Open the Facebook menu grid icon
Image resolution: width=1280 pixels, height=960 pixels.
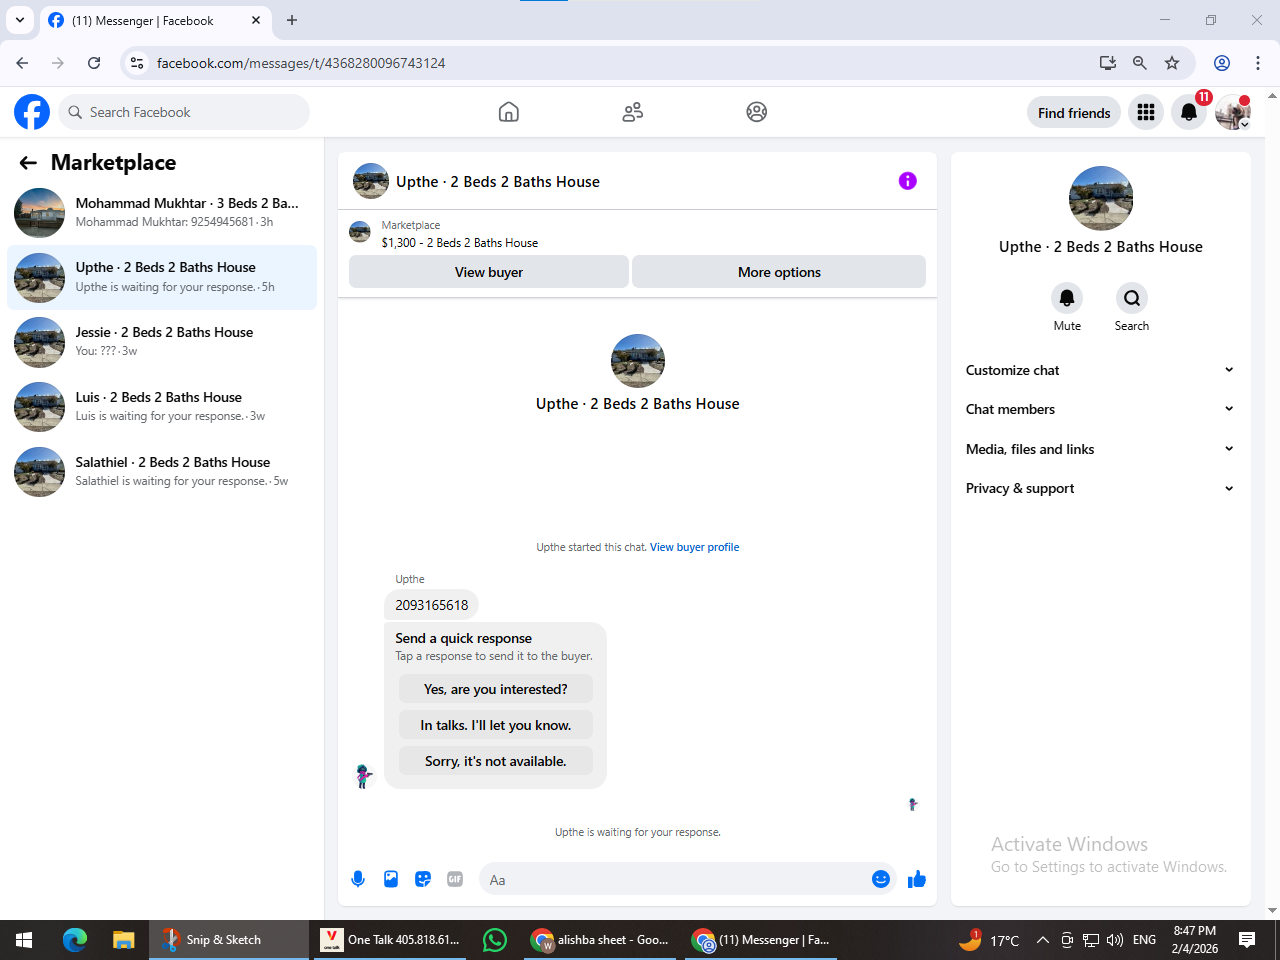click(x=1146, y=112)
